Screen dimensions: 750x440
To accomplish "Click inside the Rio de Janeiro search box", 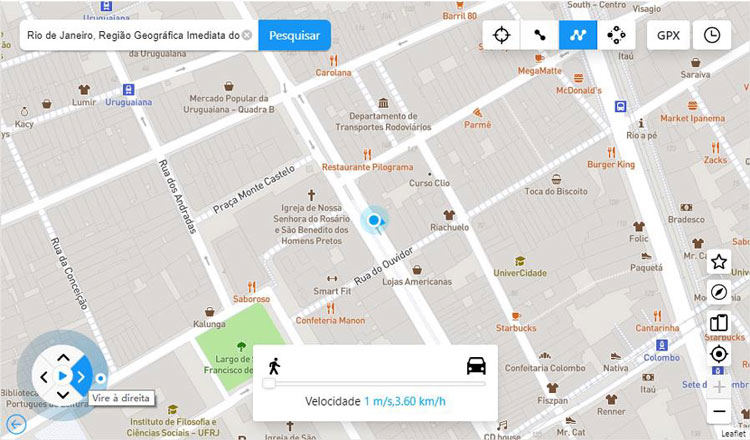I will coord(133,35).
